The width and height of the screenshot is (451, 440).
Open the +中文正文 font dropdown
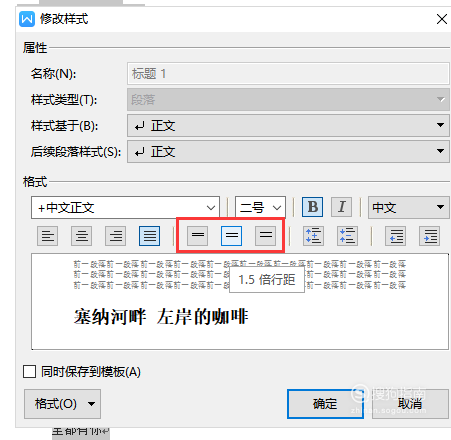125,207
